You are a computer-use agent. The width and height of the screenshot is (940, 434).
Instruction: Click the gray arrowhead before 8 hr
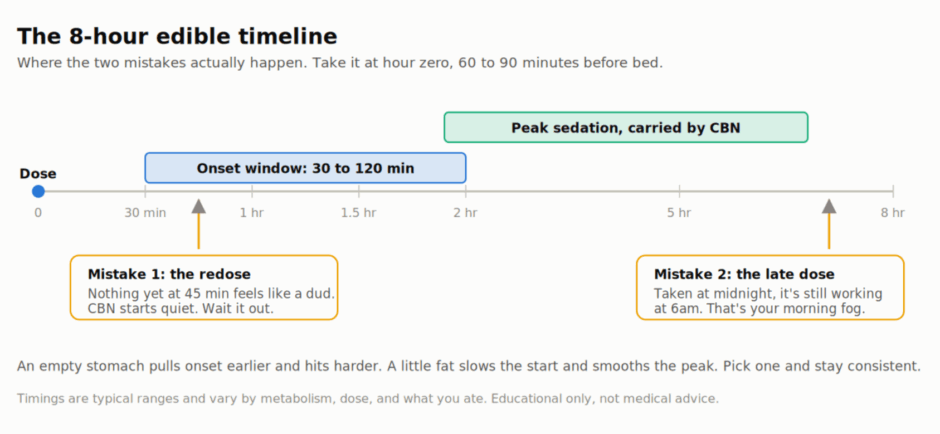tap(829, 206)
